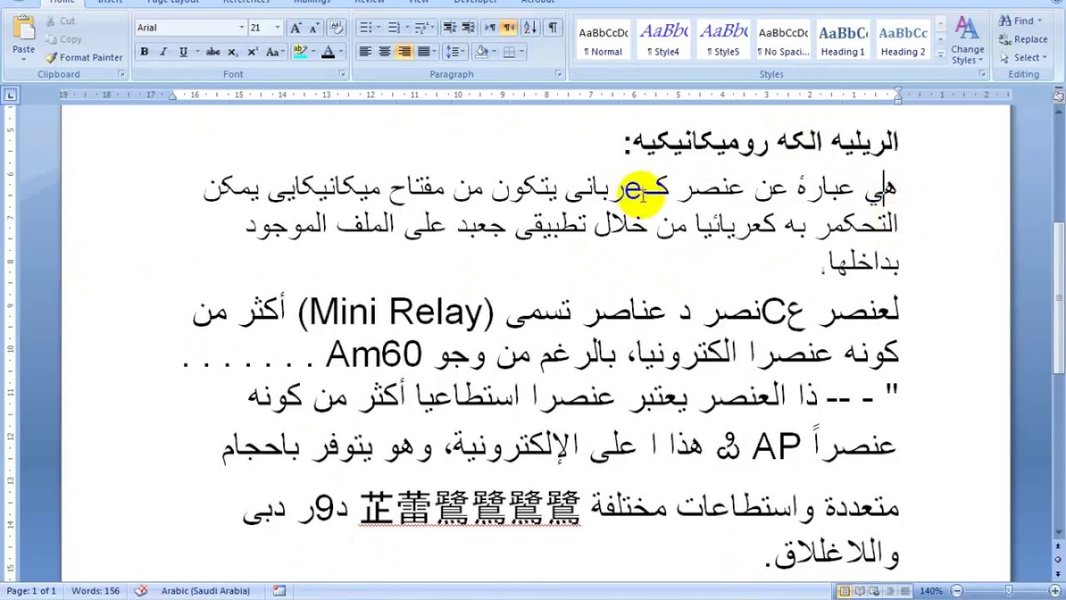This screenshot has width=1066, height=600.
Task: Click the proofing errors status icon
Action: click(x=141, y=590)
